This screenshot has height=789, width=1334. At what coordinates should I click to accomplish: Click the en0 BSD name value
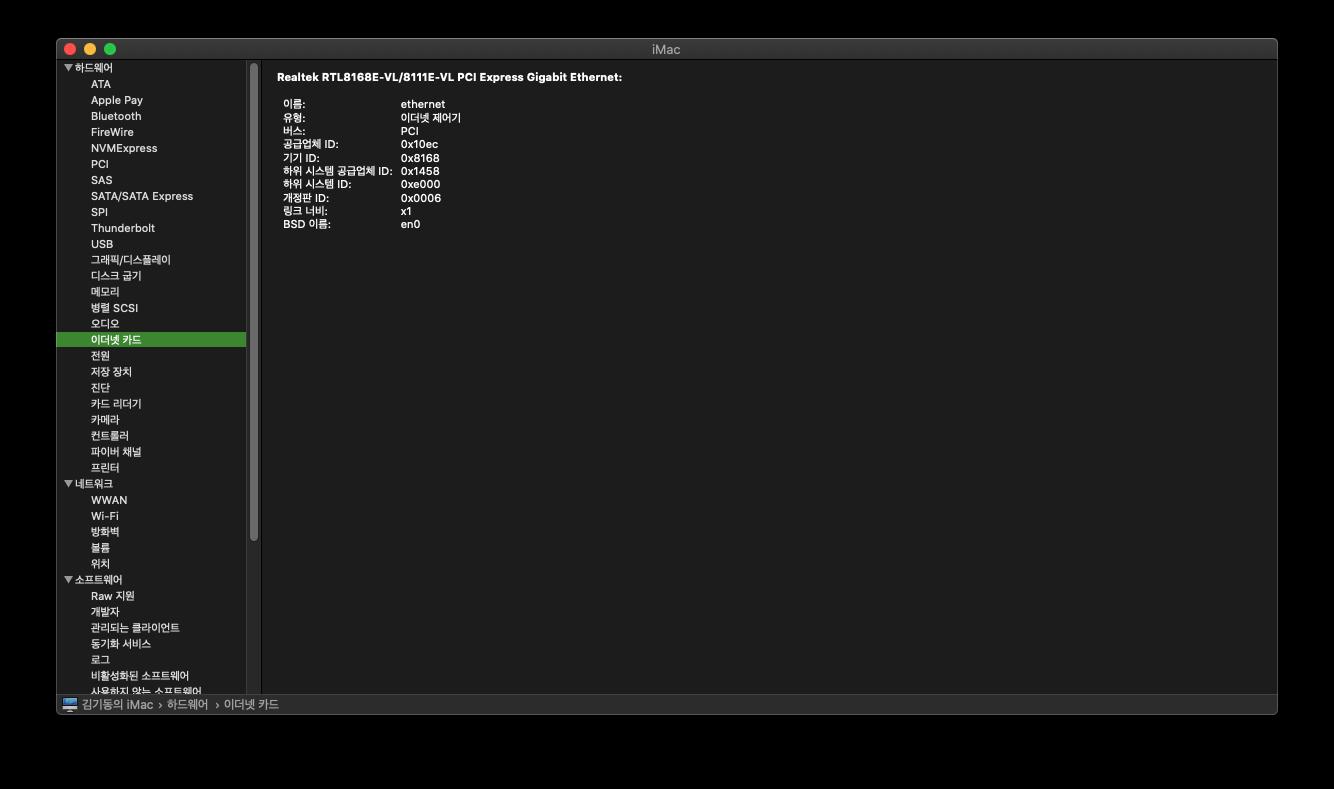click(410, 224)
